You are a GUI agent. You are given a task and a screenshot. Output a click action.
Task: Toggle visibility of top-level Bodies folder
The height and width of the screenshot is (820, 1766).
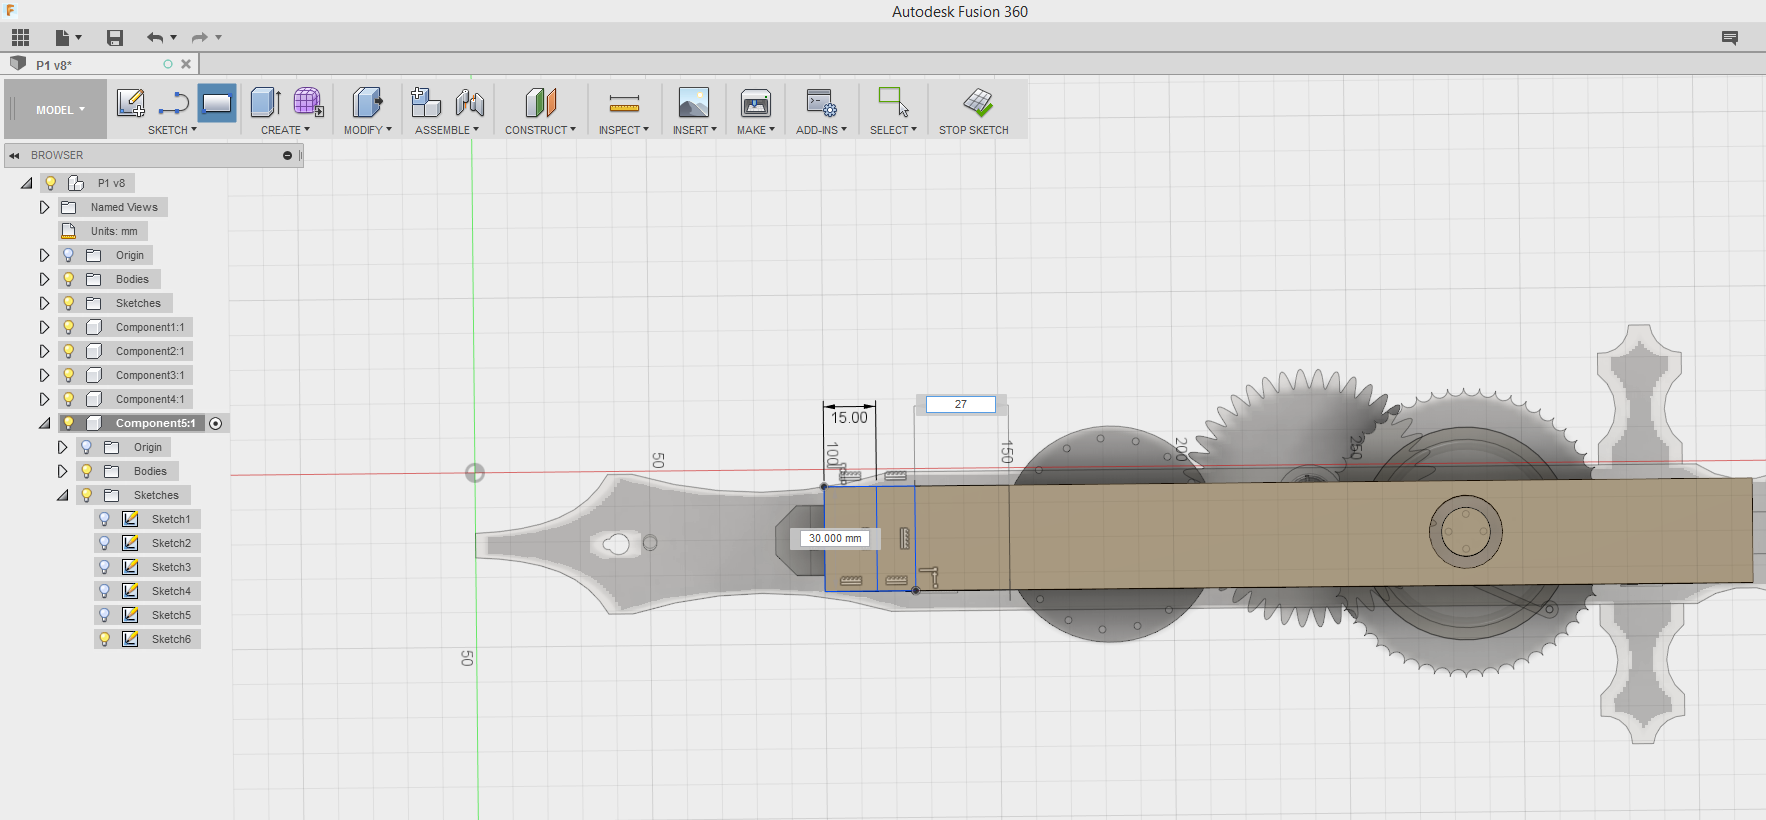(x=68, y=279)
